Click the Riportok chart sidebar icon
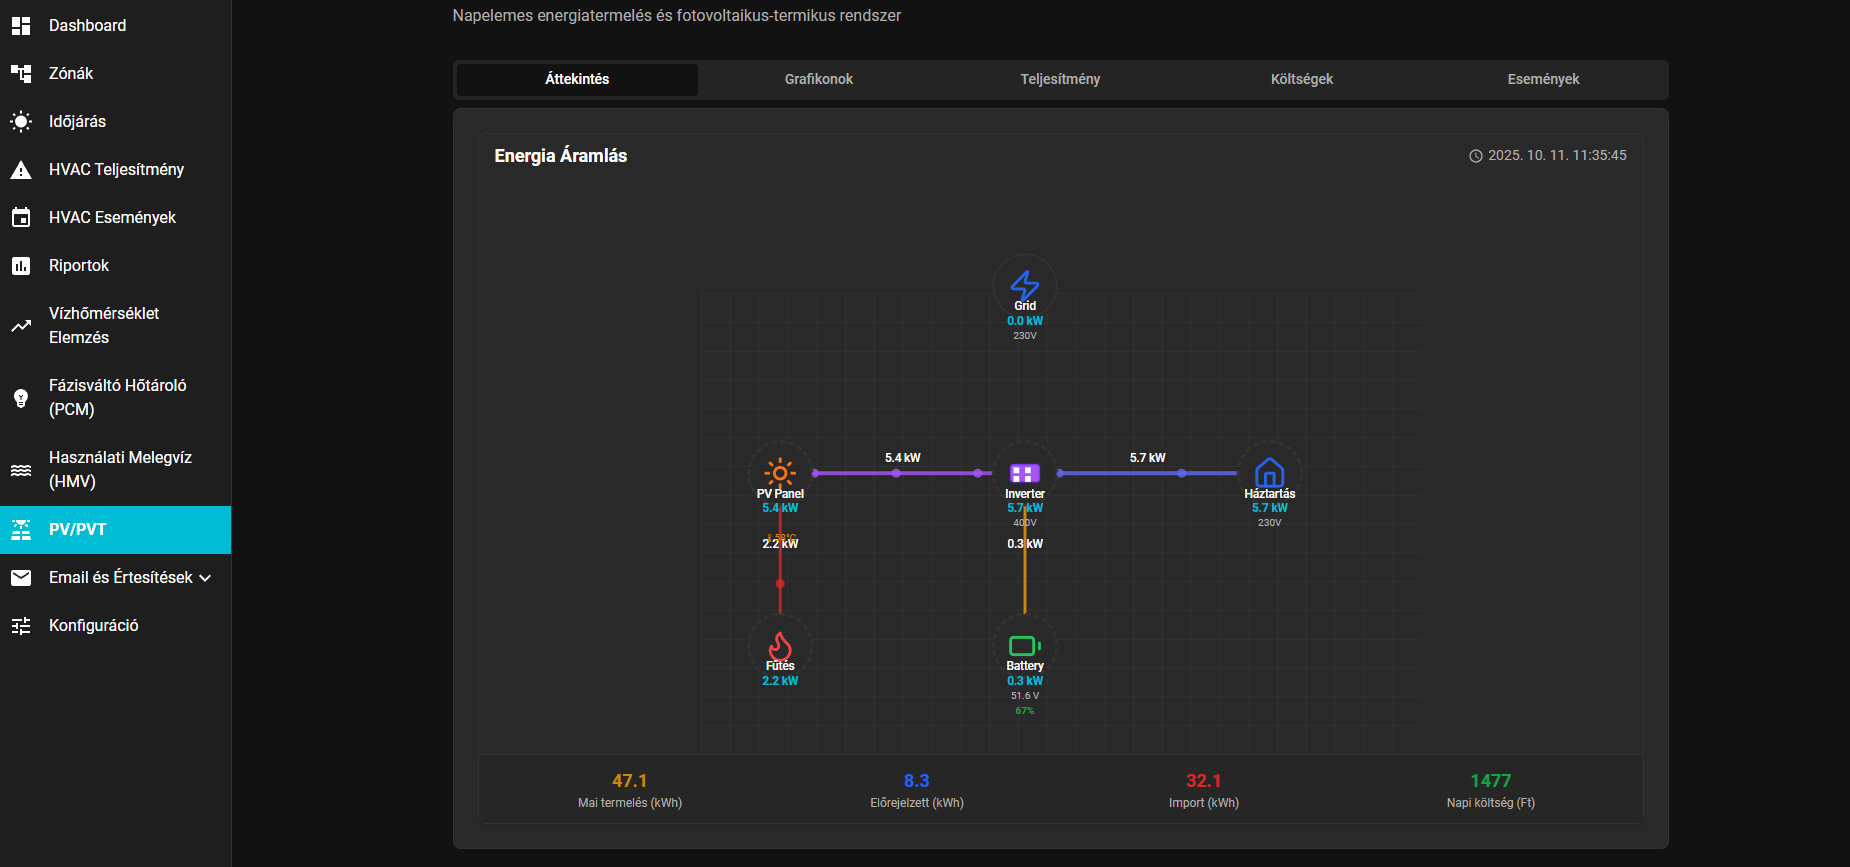Screen dimensions: 1850x867 [21, 266]
